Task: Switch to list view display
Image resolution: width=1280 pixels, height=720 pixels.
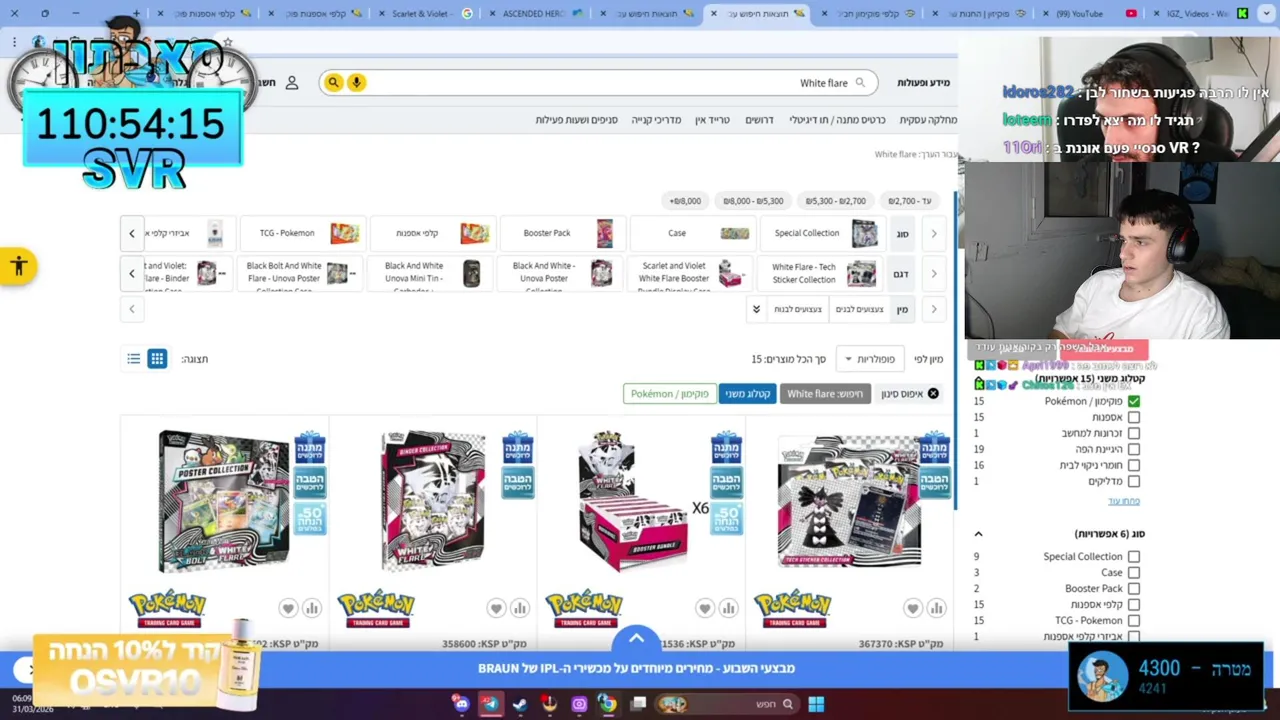Action: 134,359
